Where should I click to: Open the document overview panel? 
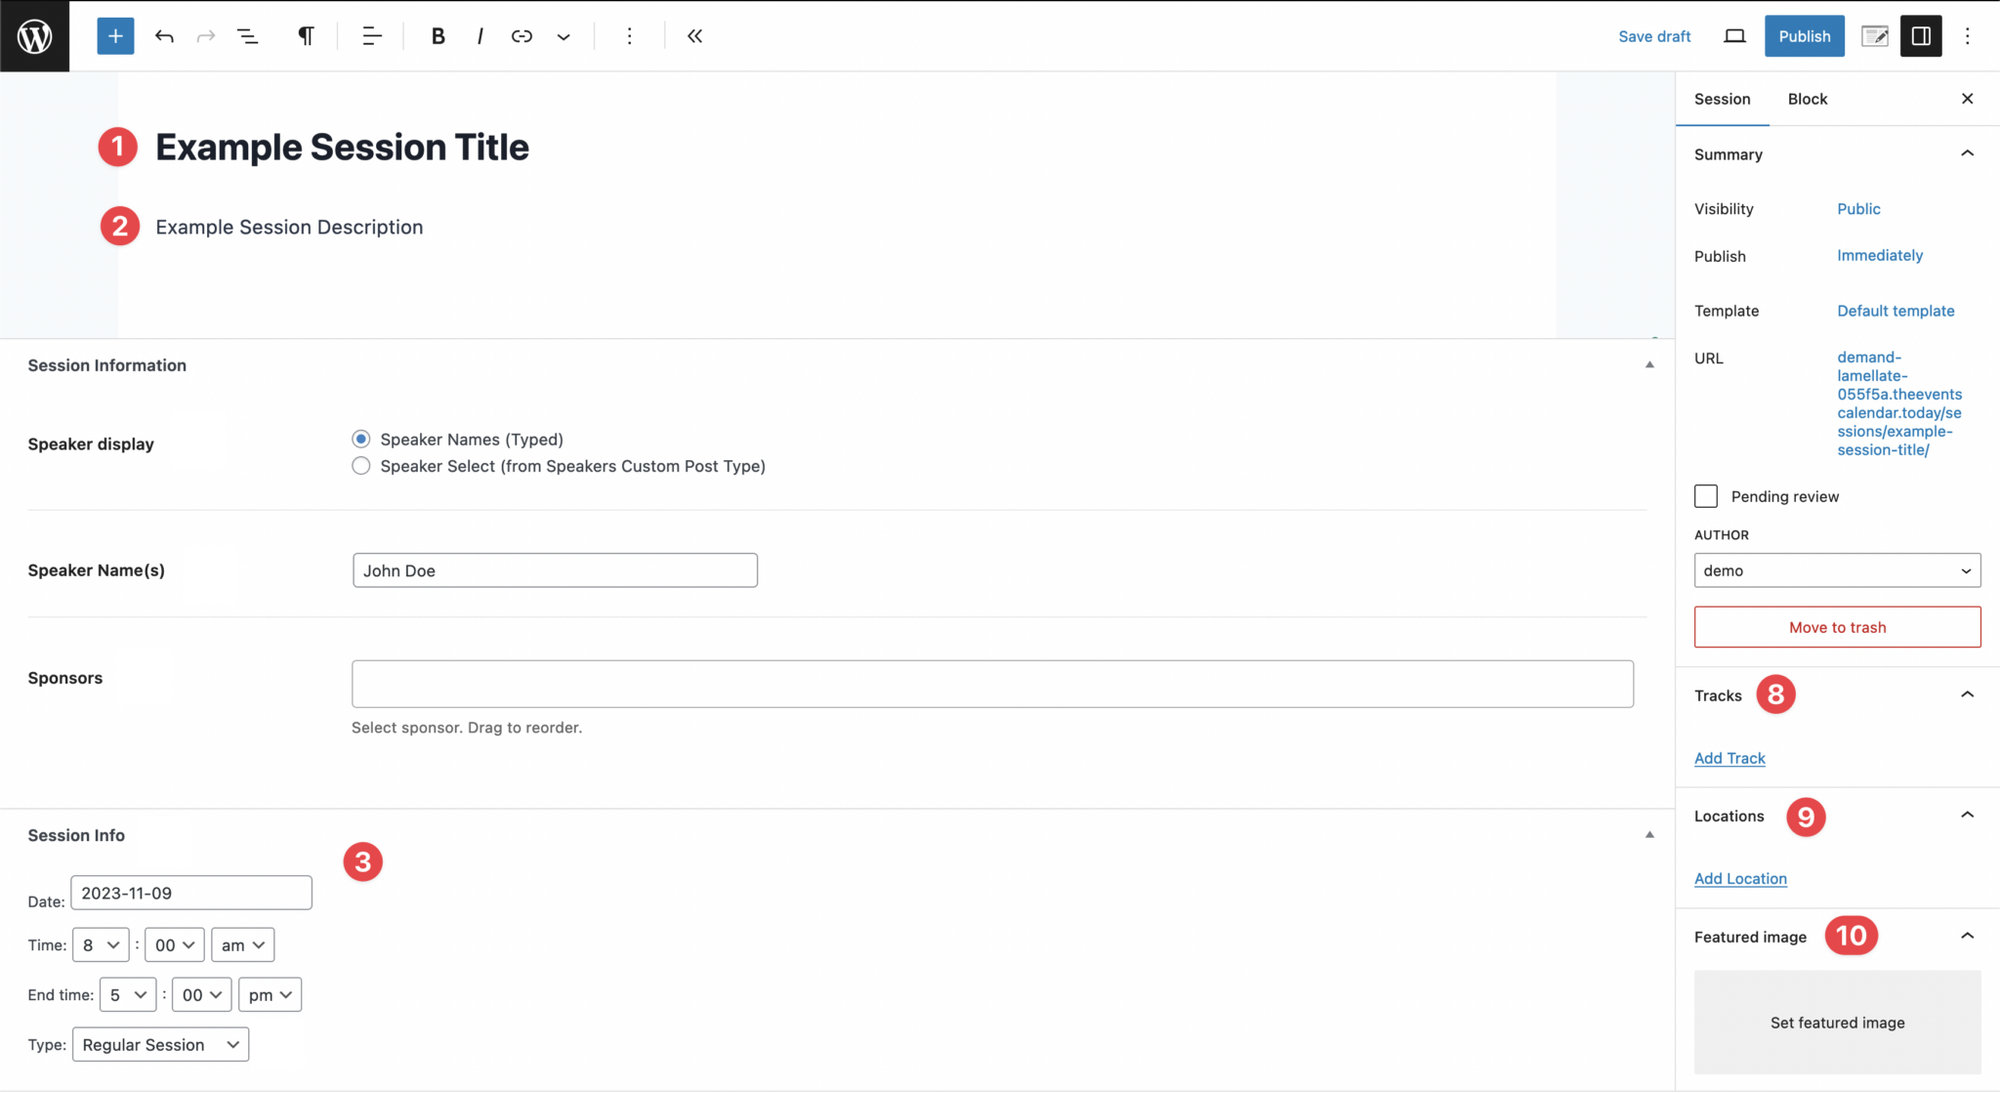click(x=247, y=36)
